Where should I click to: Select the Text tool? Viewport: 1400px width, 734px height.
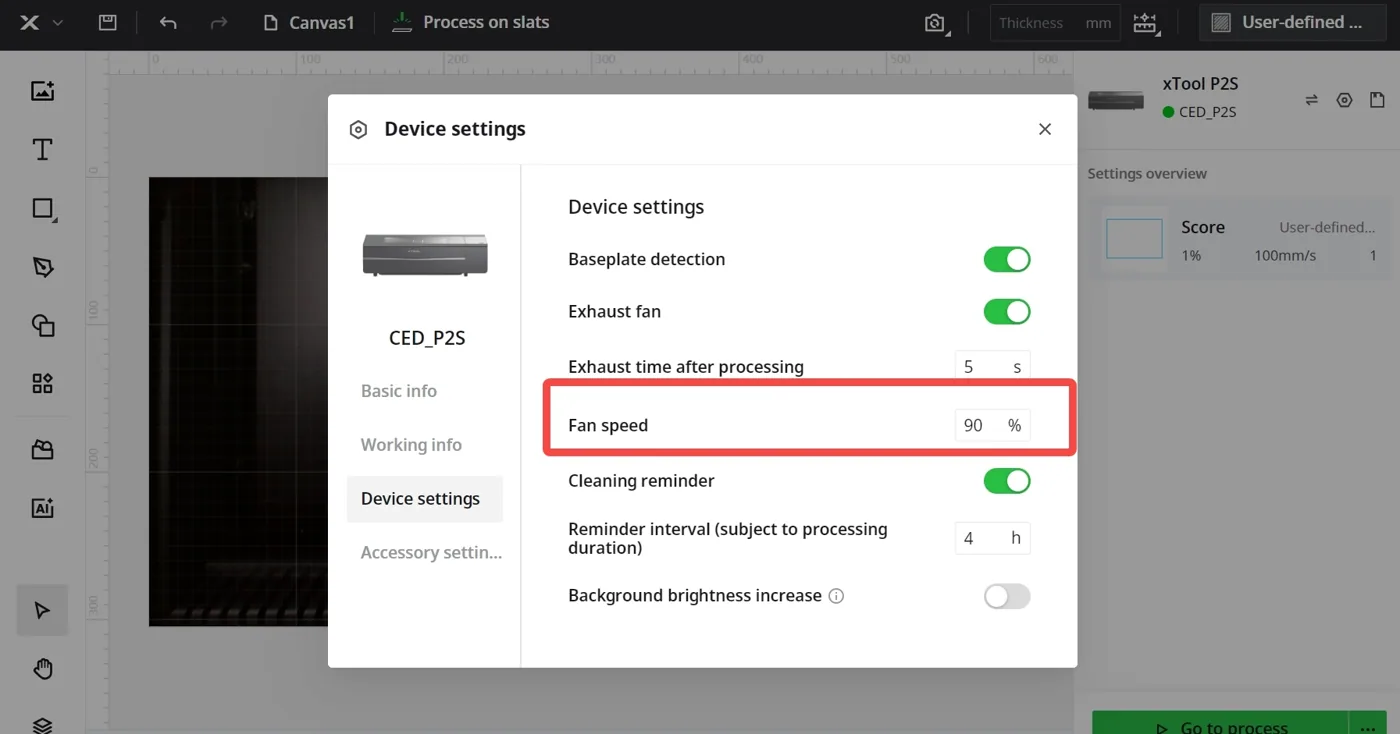click(42, 150)
